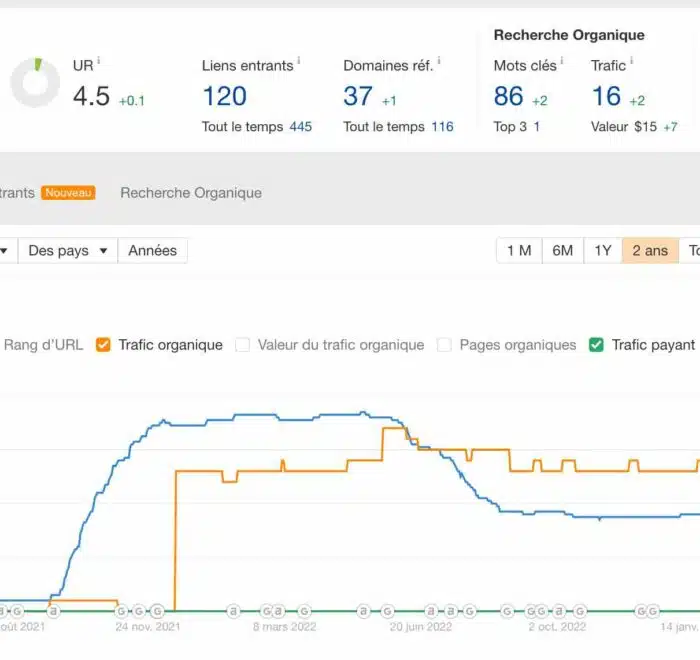Click the info icon next to Trafic
The image size is (700, 660).
(632, 61)
